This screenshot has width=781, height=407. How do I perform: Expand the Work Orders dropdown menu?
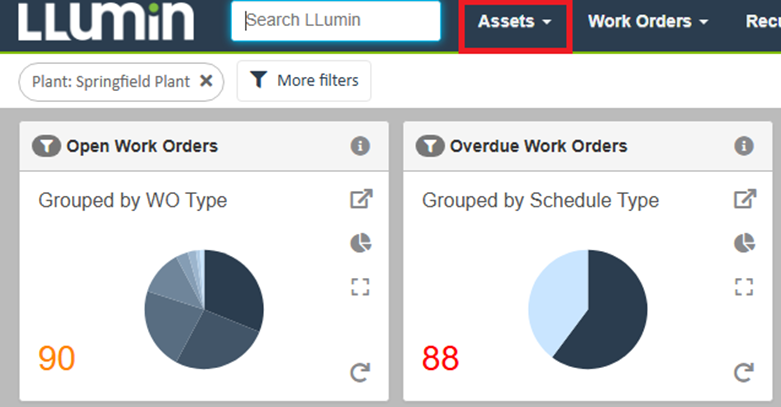[x=648, y=22]
